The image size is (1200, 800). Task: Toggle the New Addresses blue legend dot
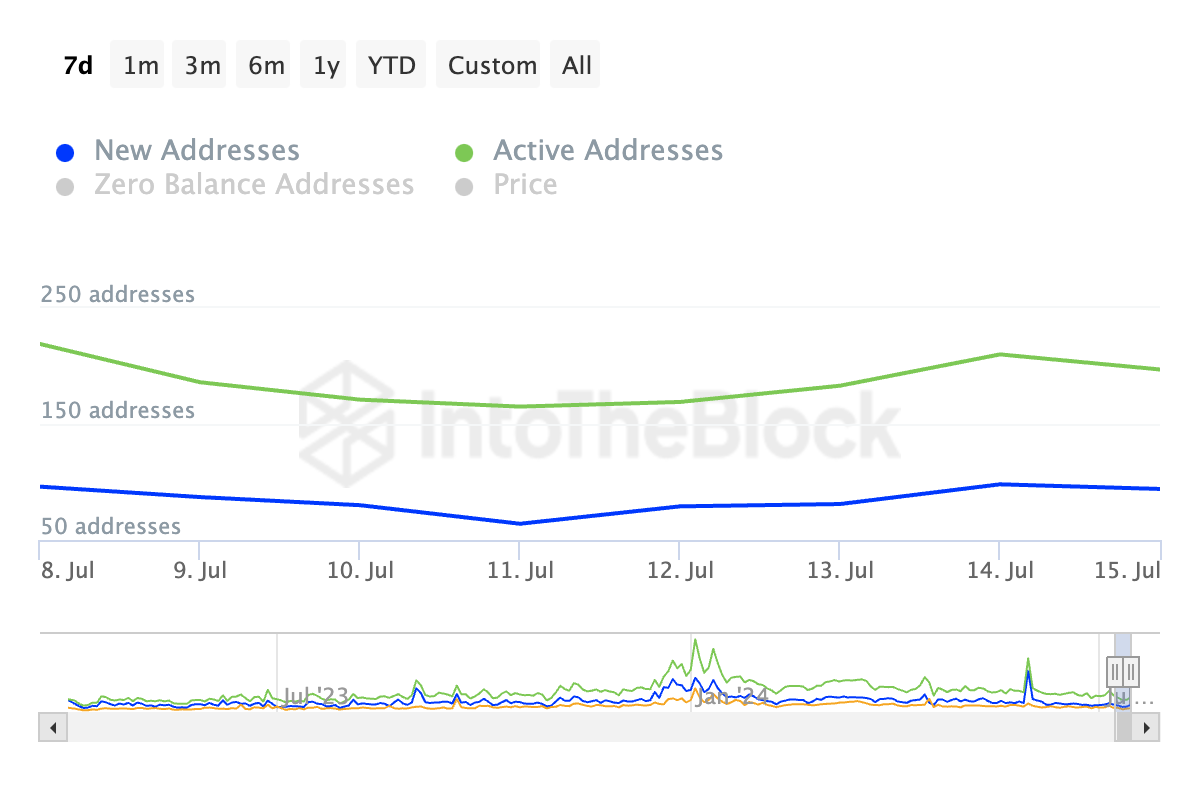click(65, 153)
